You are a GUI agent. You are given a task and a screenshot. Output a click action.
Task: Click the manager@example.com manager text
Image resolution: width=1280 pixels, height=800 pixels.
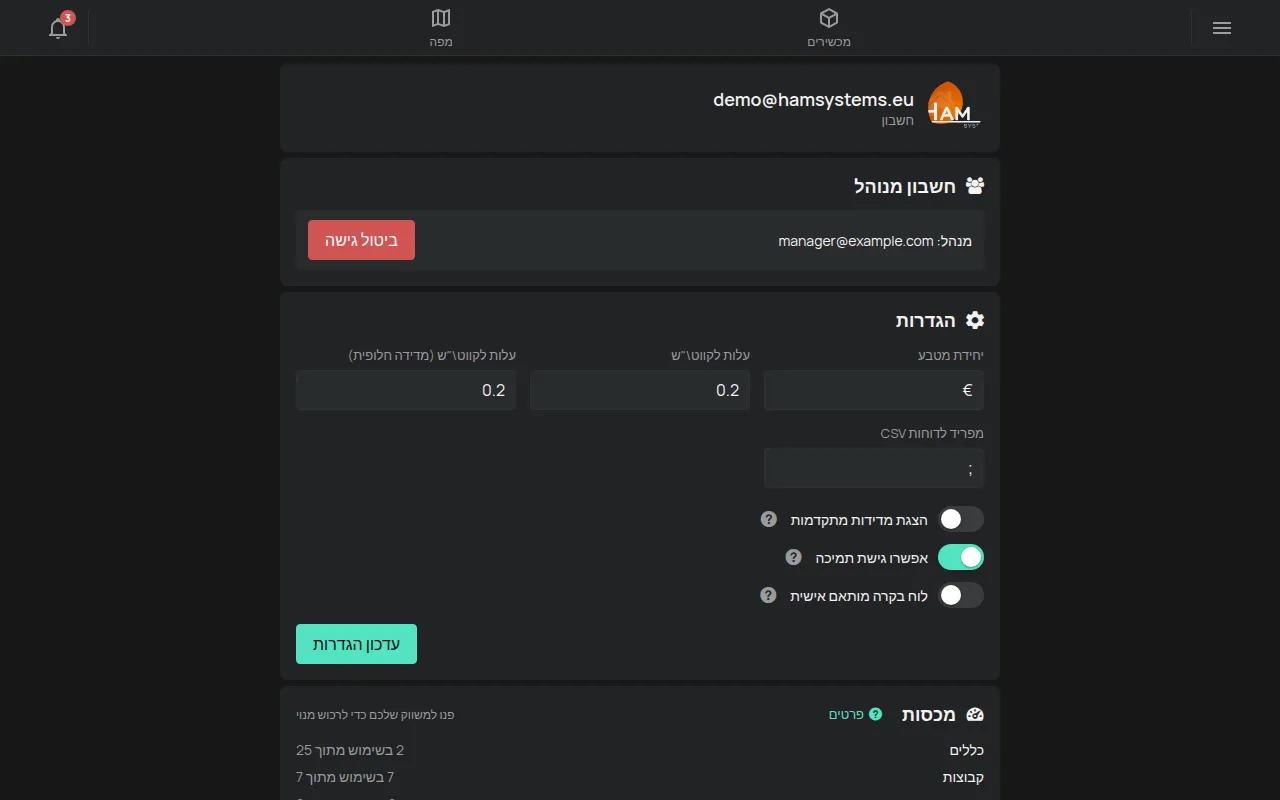(x=856, y=241)
